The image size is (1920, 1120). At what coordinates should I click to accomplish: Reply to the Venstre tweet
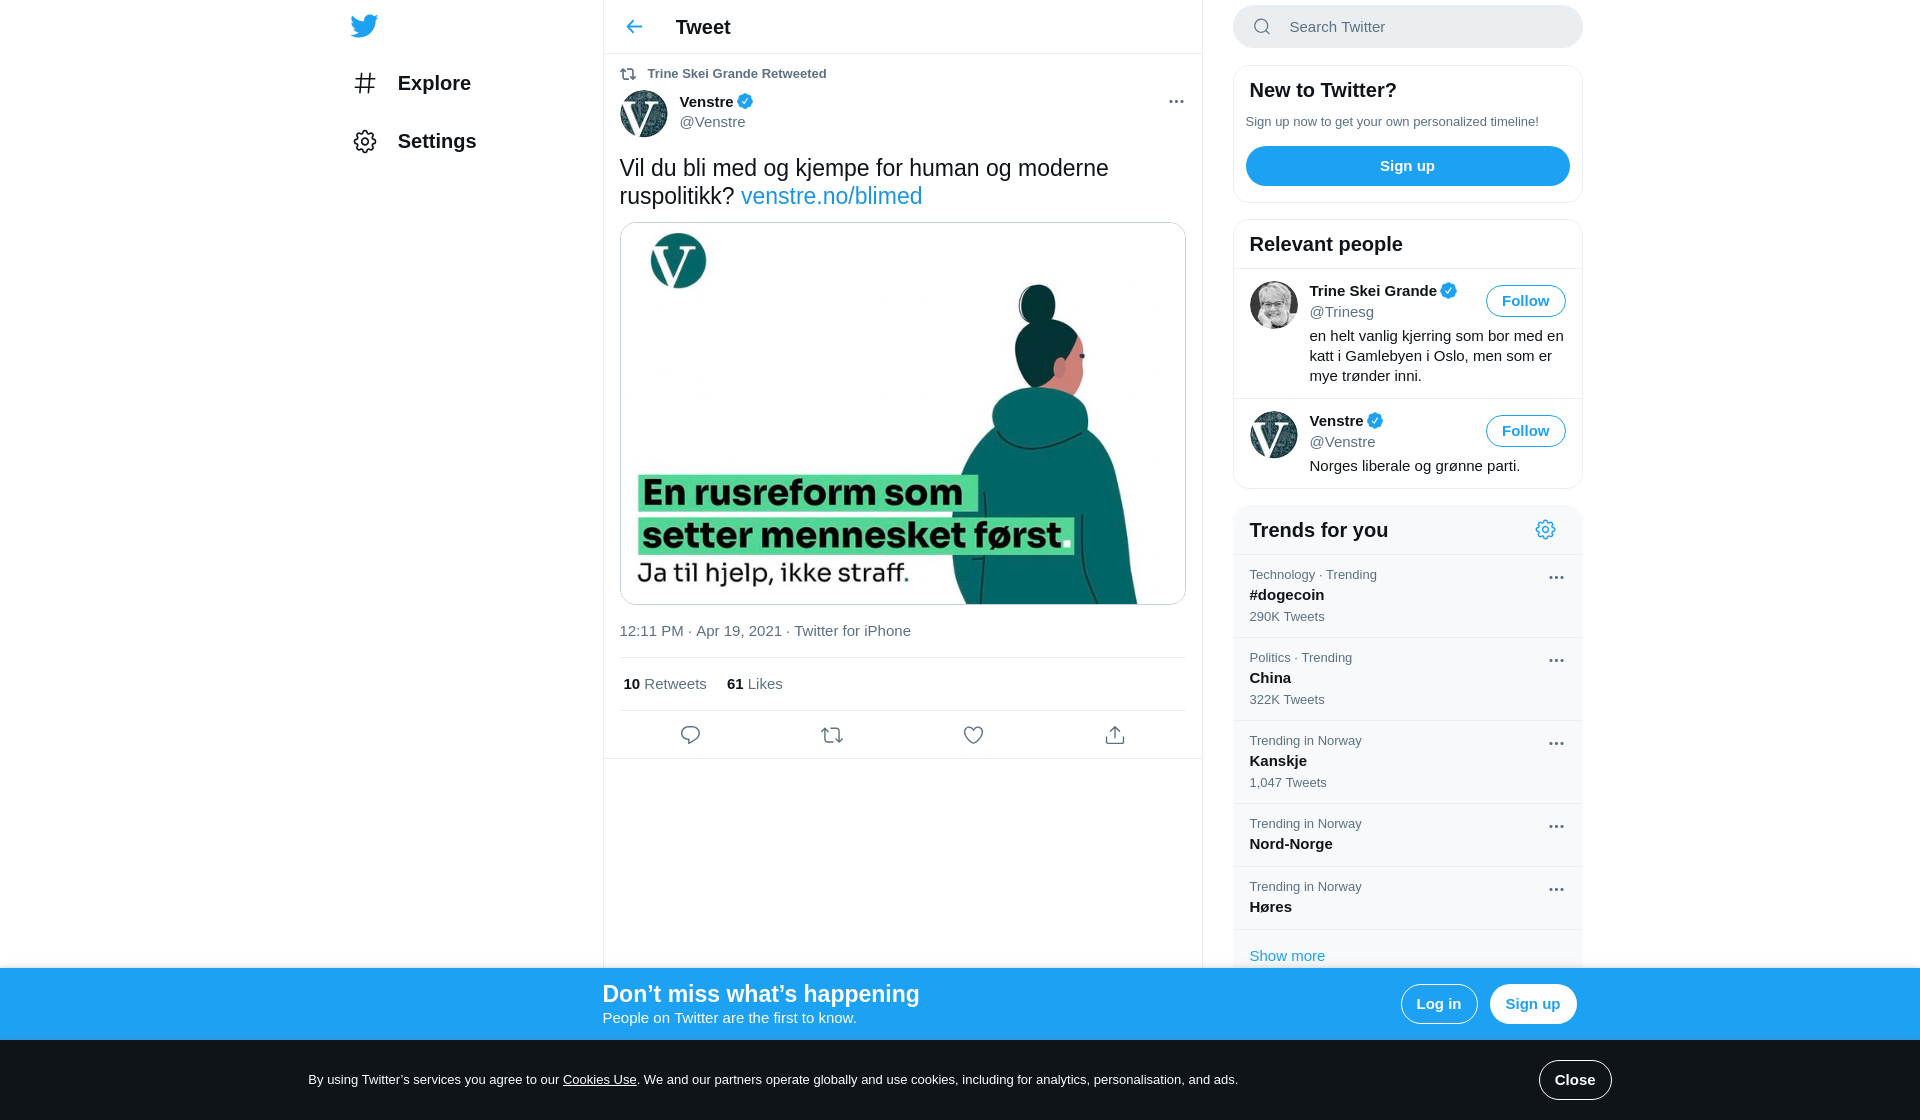[x=690, y=735]
